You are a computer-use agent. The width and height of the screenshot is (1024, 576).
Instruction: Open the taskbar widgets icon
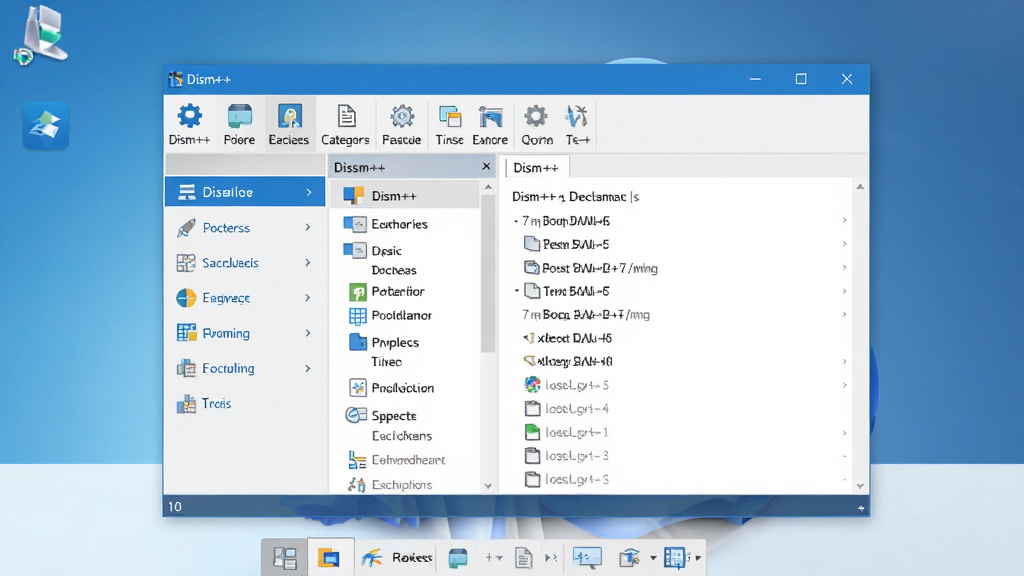tap(285, 558)
